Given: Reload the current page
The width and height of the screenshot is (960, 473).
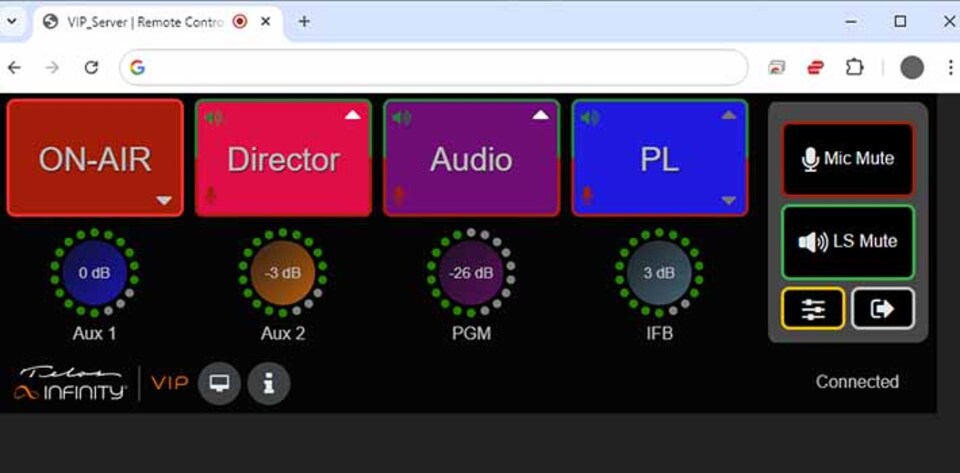Looking at the screenshot, I should point(91,67).
